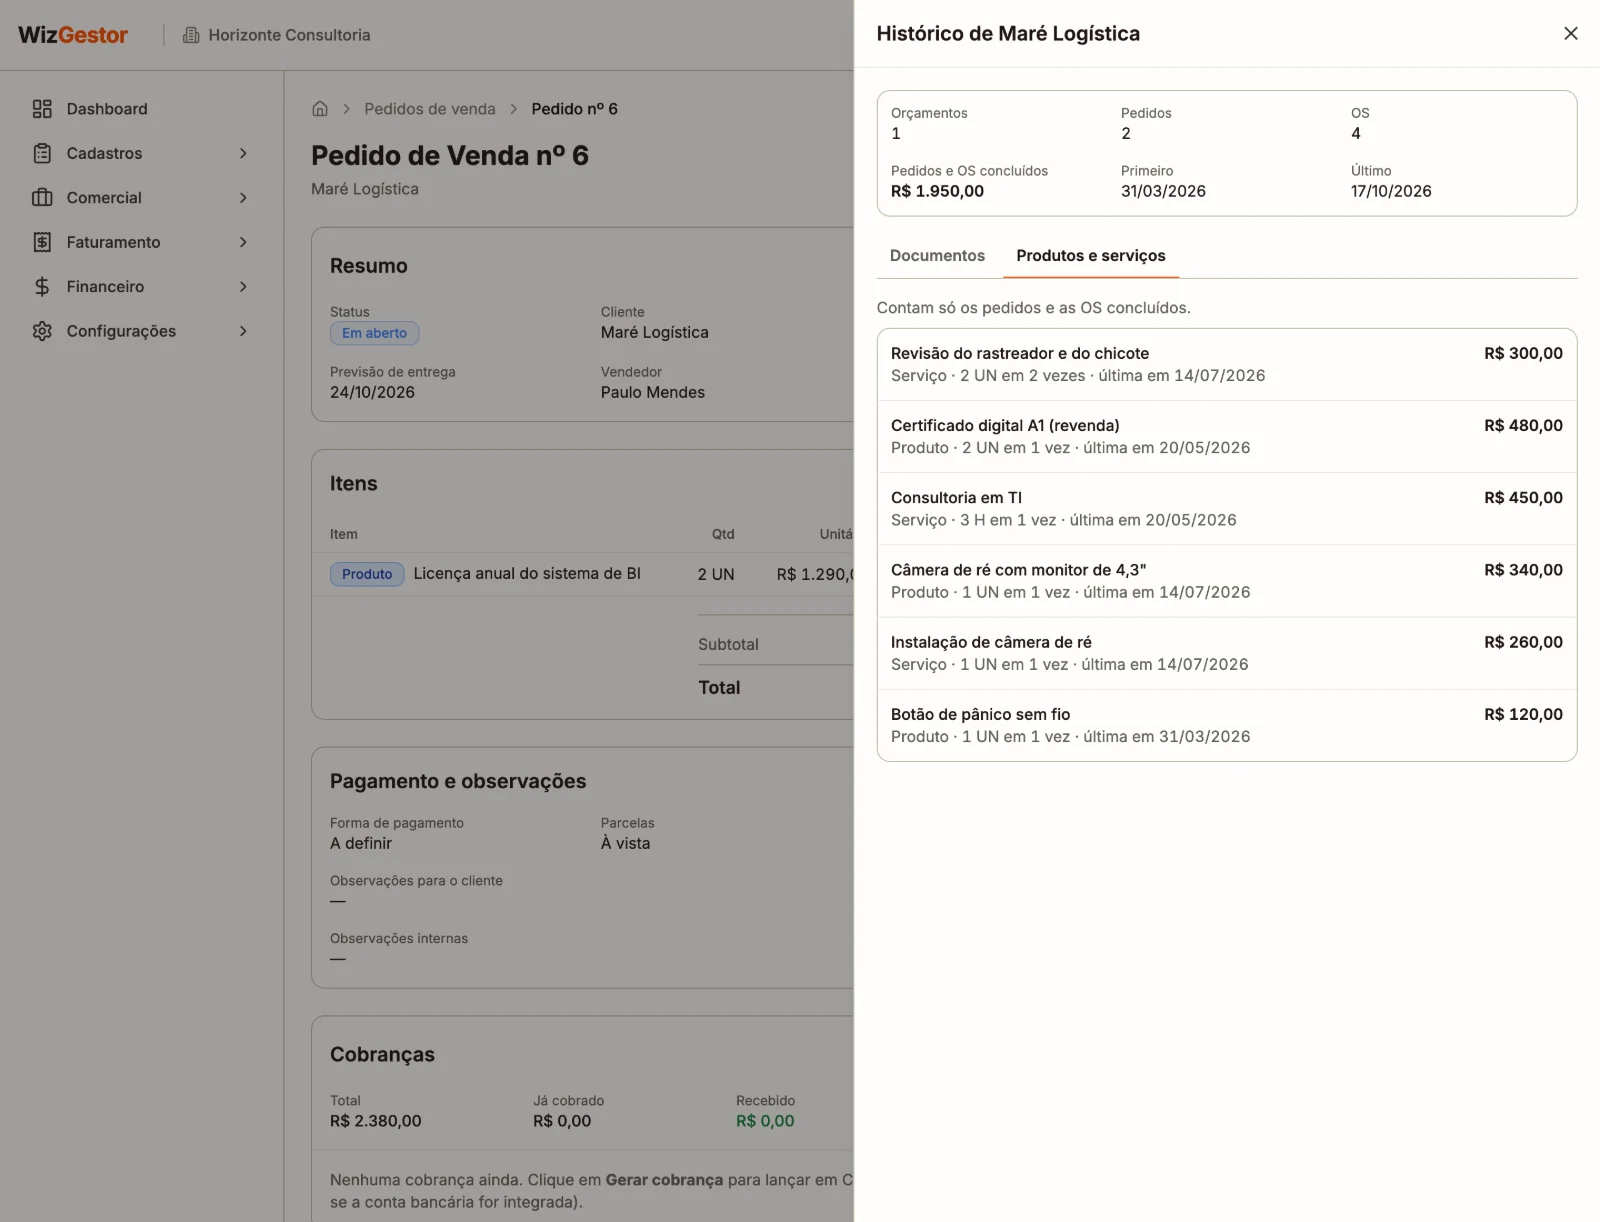This screenshot has height=1222, width=1600.
Task: Select Câmera de ré com monitor row
Action: point(1227,581)
